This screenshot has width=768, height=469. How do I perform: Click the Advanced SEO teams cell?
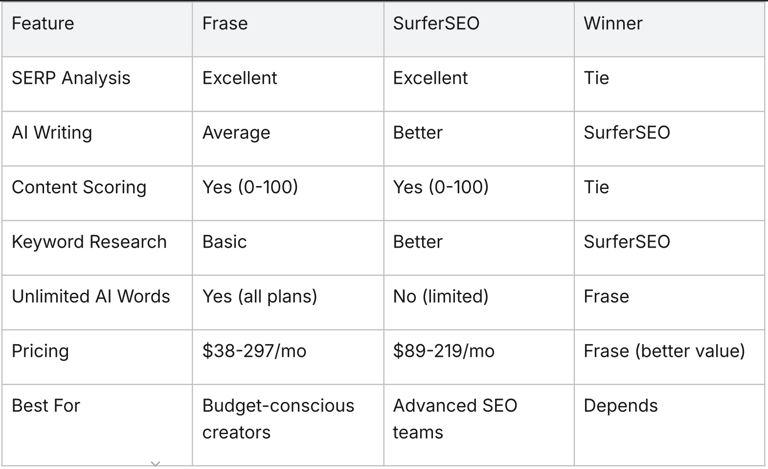coord(457,419)
